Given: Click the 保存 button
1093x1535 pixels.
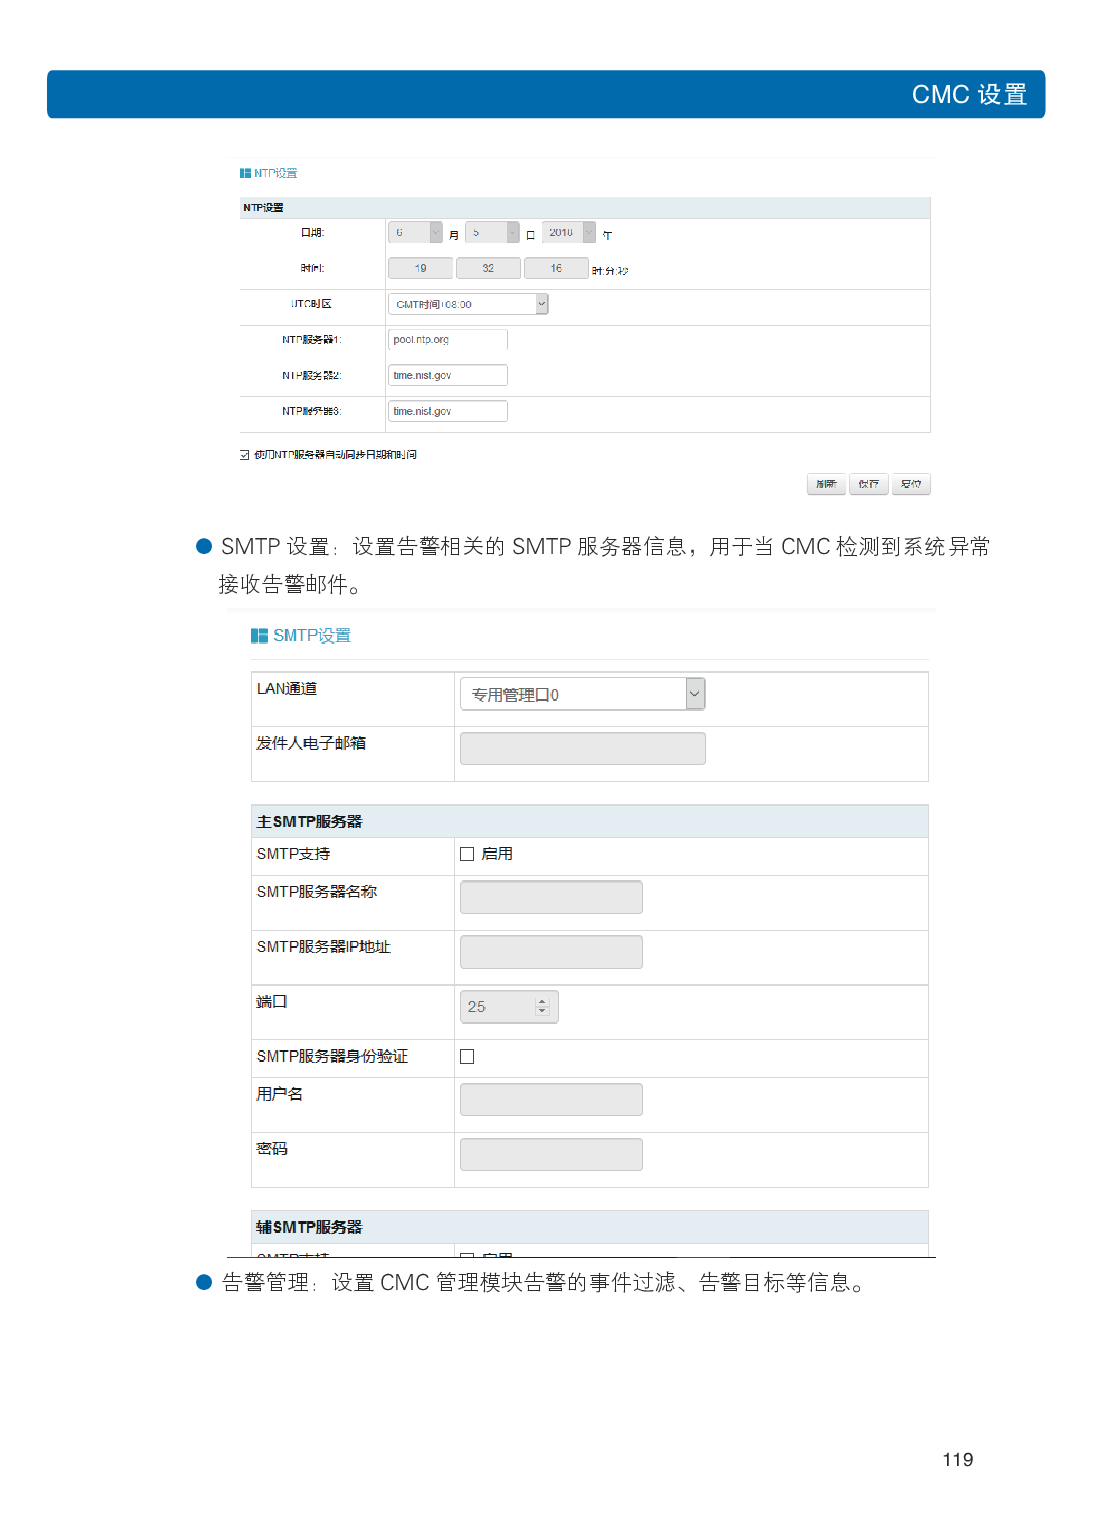Looking at the screenshot, I should click(x=867, y=484).
